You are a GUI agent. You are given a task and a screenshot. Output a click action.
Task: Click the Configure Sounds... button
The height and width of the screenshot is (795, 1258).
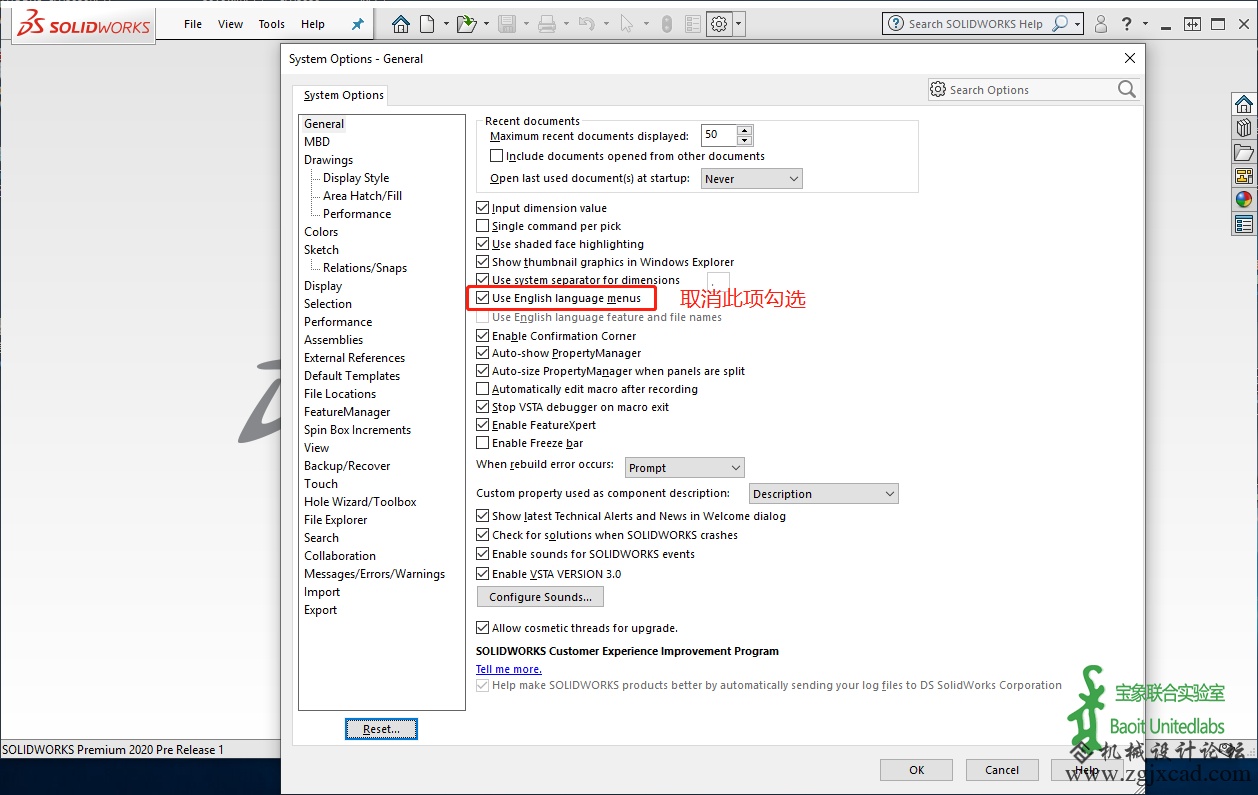(x=540, y=597)
